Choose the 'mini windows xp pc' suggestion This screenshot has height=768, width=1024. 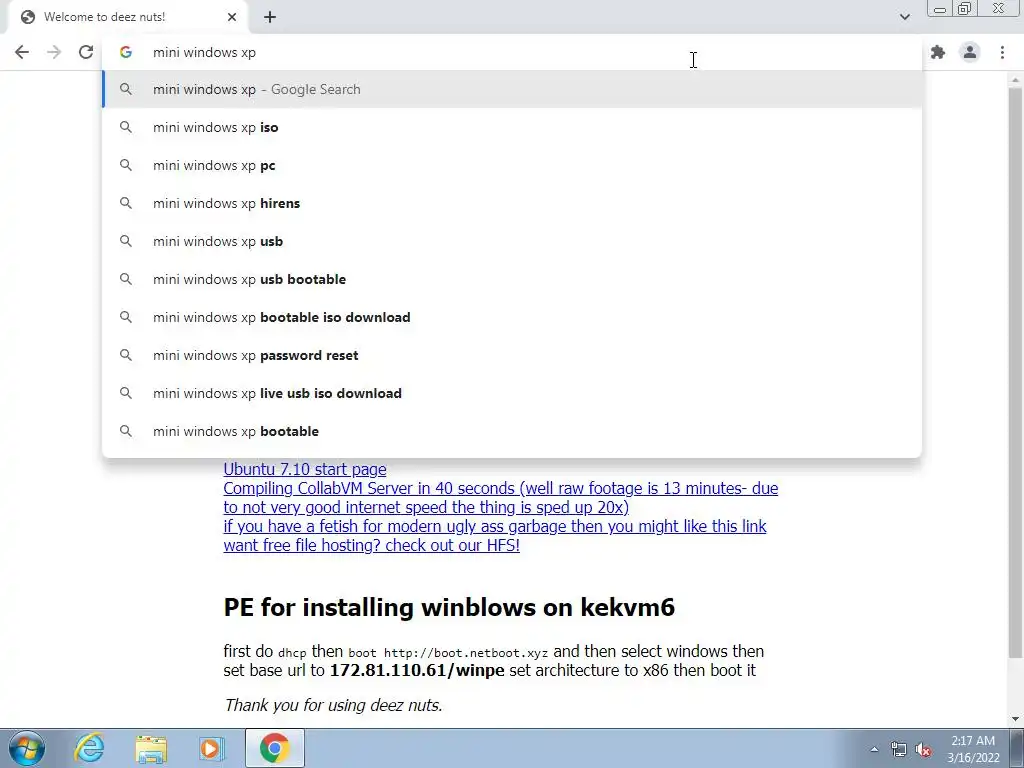(x=512, y=165)
